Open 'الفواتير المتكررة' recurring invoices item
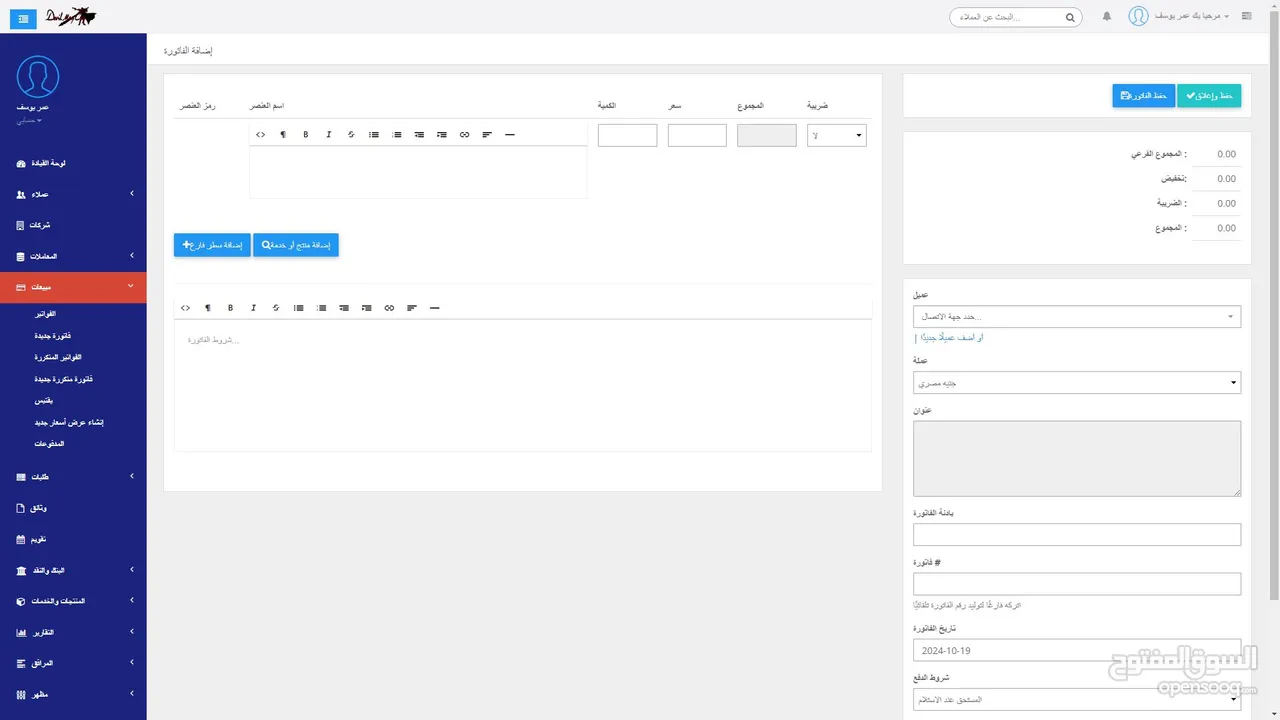 tap(58, 357)
